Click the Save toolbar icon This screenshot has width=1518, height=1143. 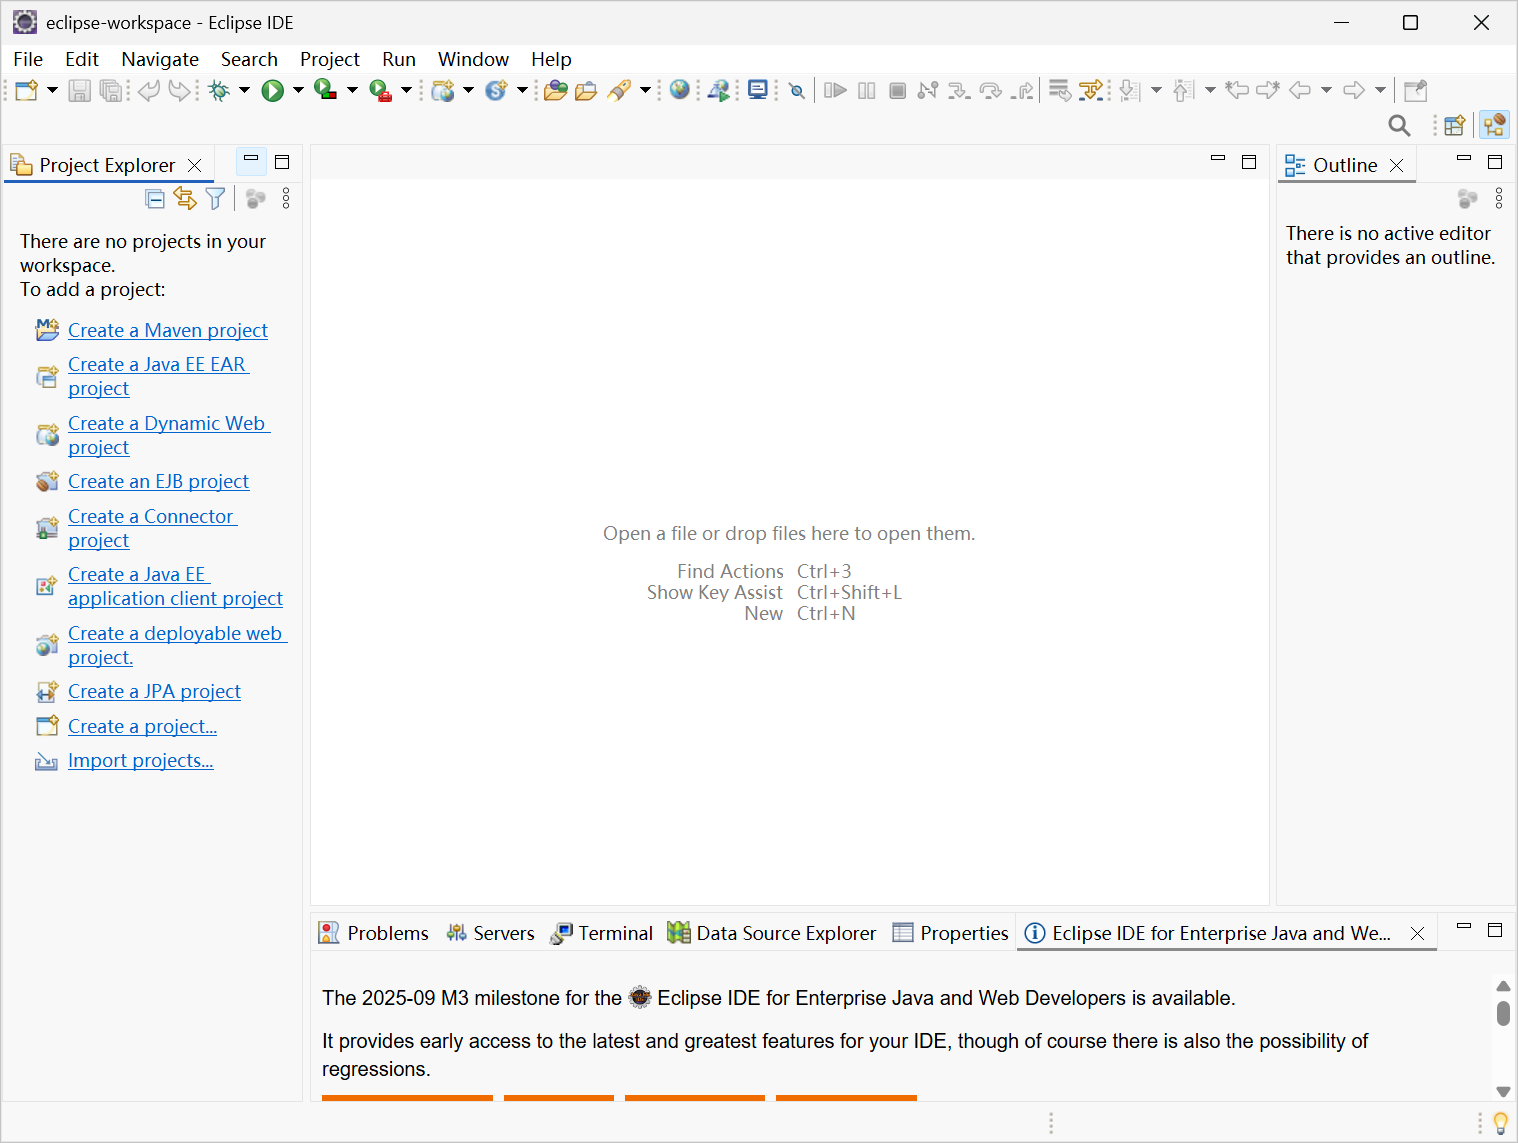pos(79,91)
